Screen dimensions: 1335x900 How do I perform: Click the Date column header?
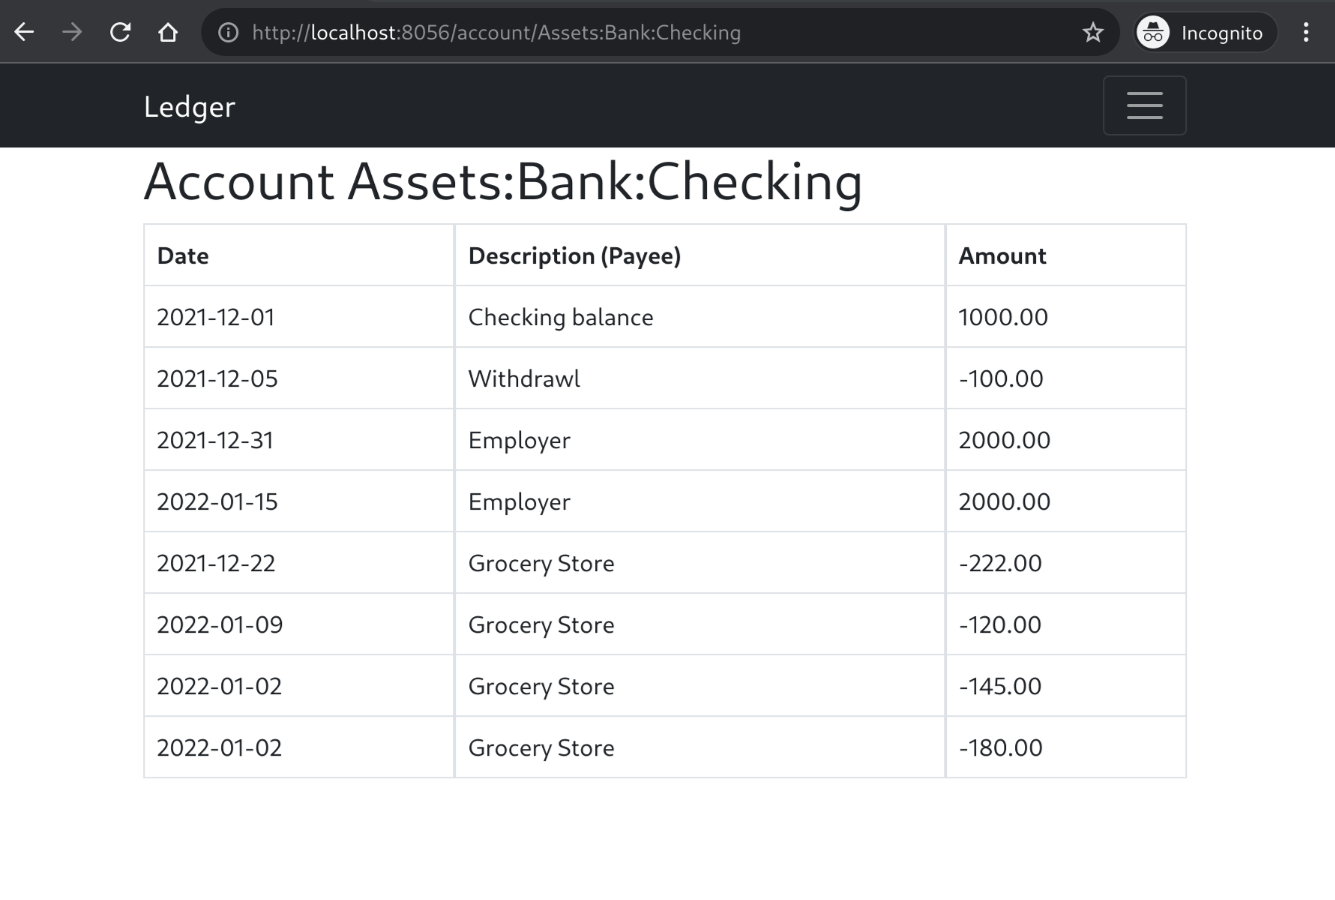click(183, 256)
